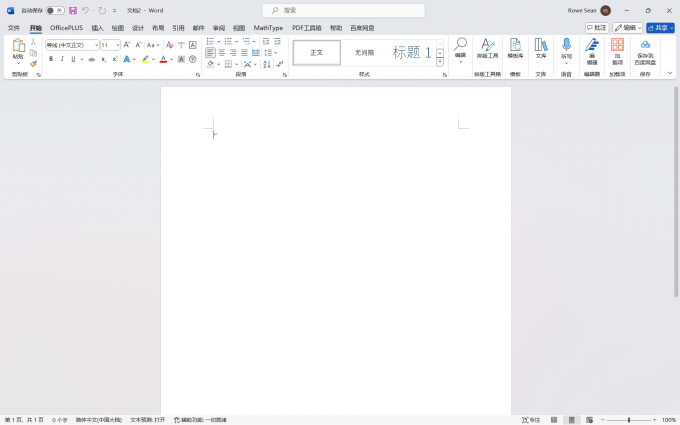
Task: Expand the styles gallery more arrow
Action: point(440,62)
